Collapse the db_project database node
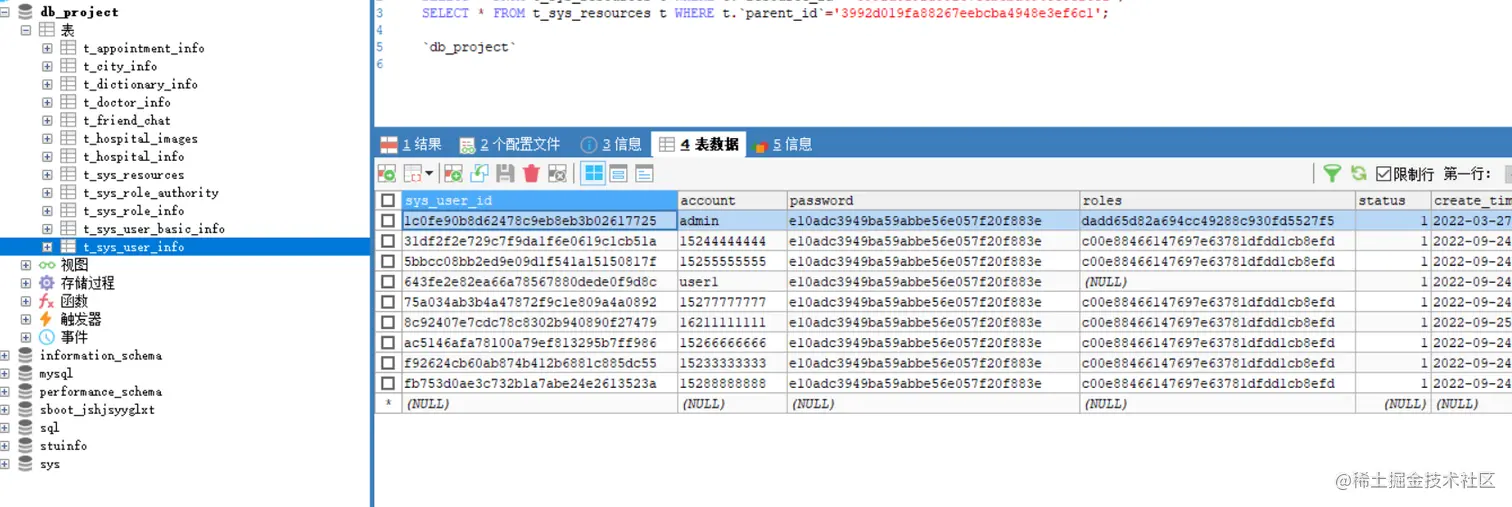This screenshot has width=1512, height=507. pyautogui.click(x=5, y=12)
